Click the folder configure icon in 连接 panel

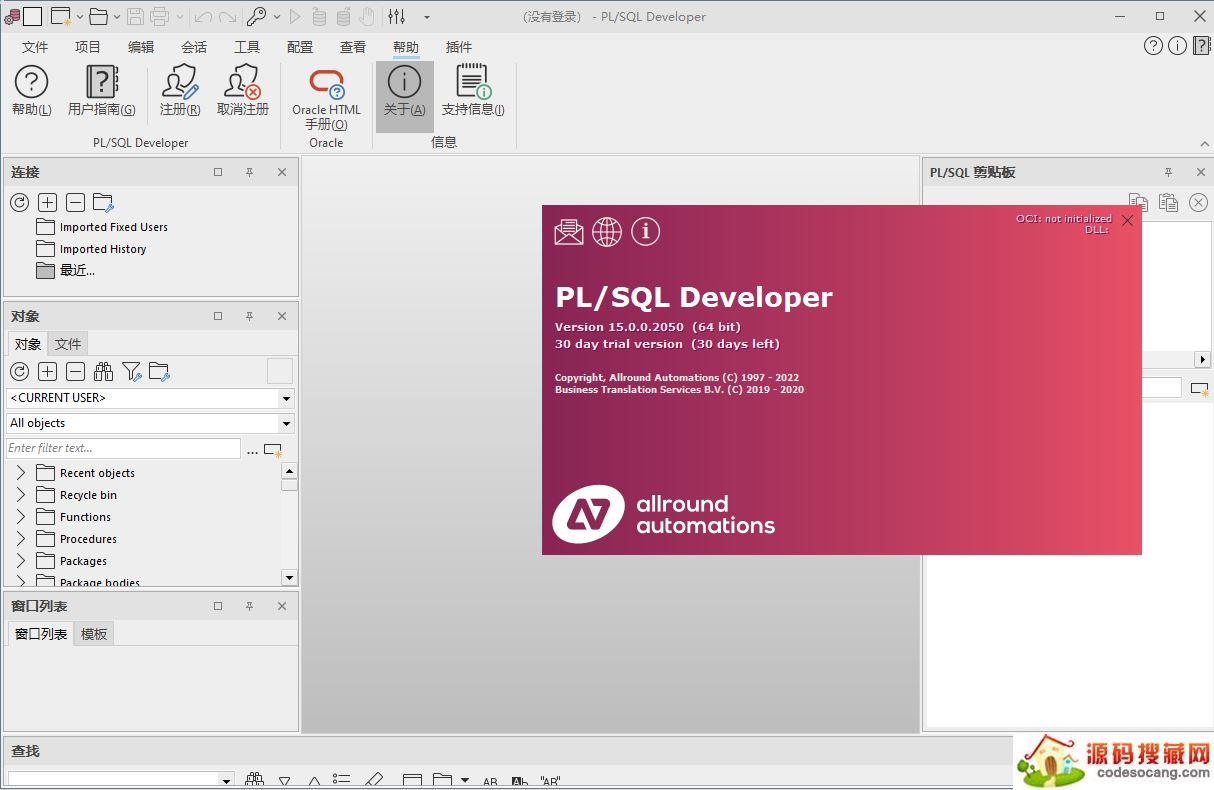coord(103,203)
